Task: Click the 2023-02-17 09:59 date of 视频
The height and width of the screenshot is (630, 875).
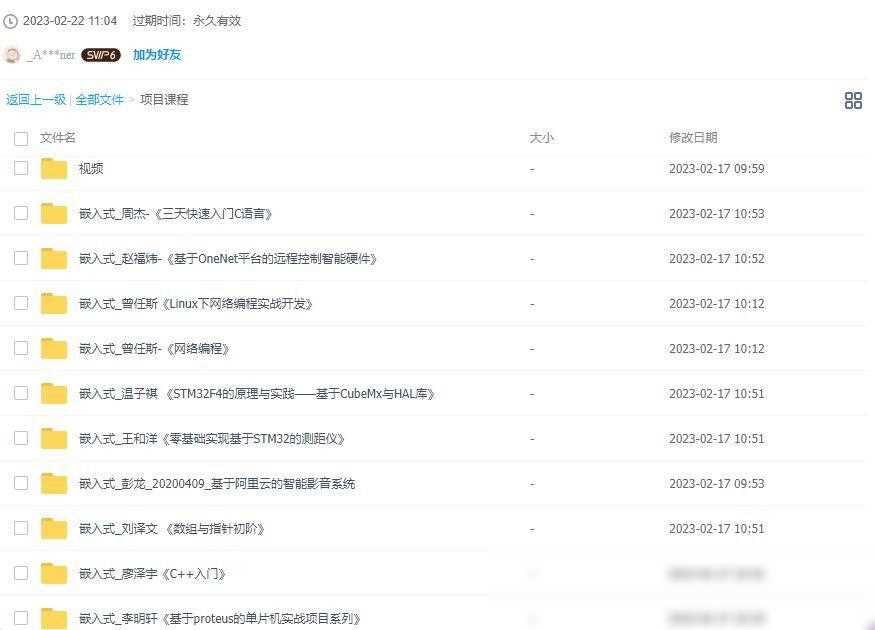Action: click(x=717, y=169)
